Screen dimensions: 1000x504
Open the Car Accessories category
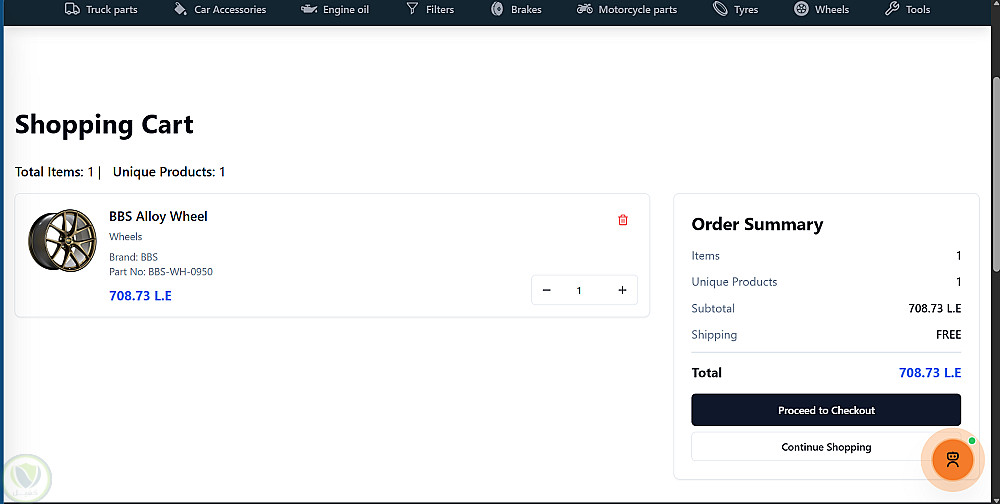coord(230,10)
